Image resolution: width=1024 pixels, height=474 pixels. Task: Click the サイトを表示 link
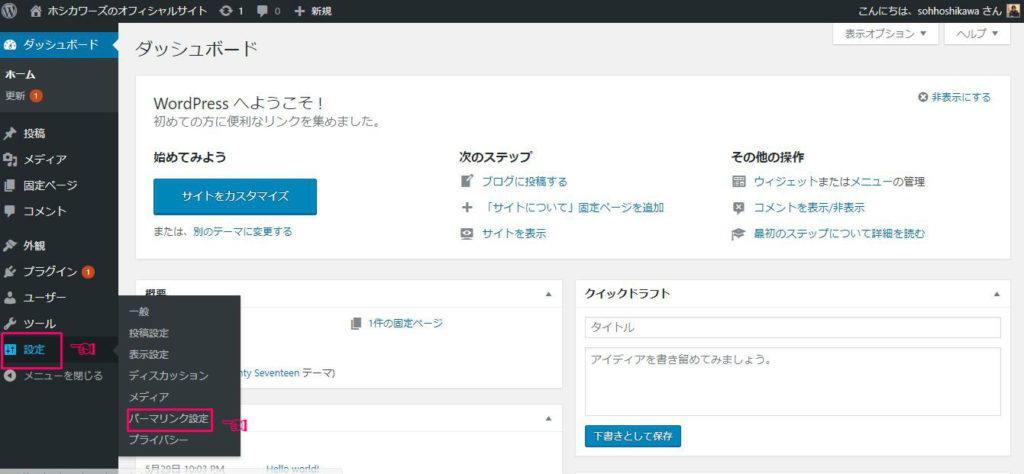pyautogui.click(x=514, y=233)
